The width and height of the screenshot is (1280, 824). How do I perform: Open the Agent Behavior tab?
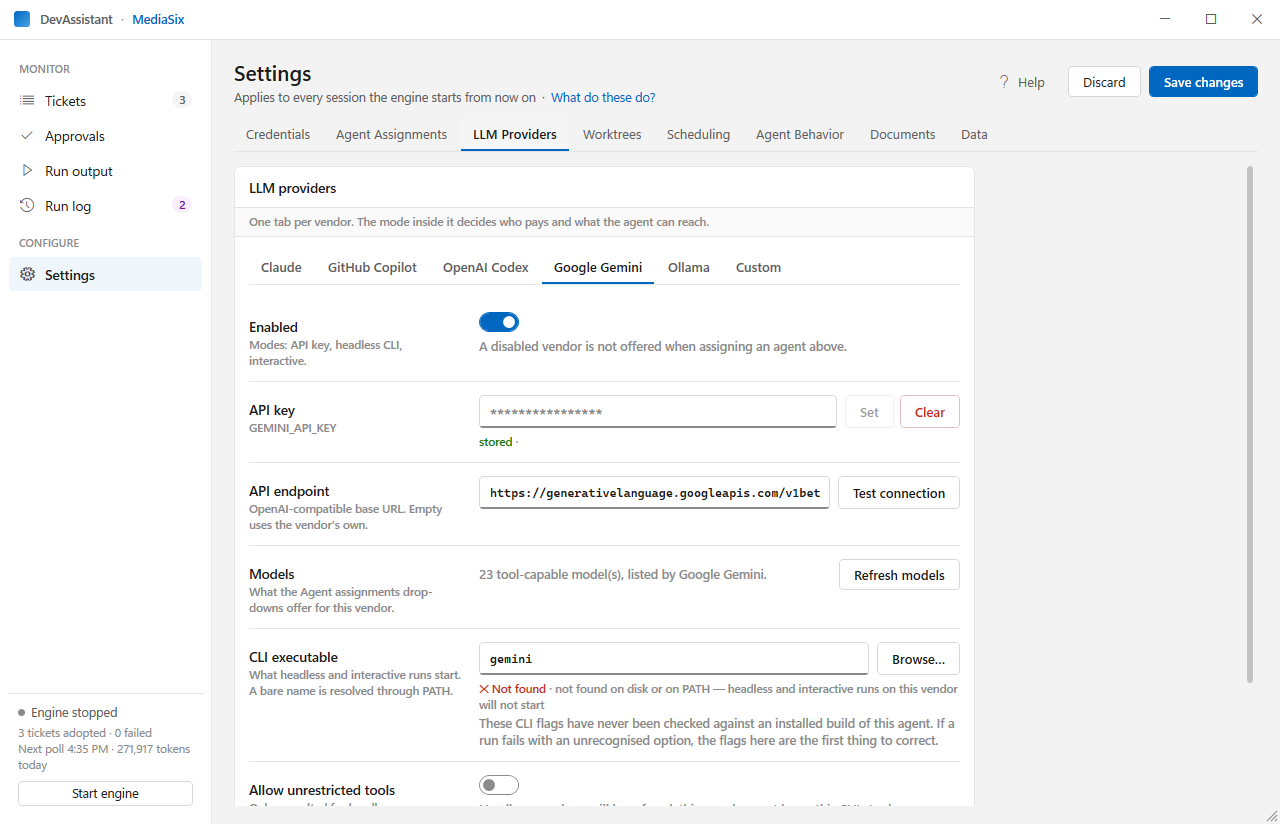point(800,134)
